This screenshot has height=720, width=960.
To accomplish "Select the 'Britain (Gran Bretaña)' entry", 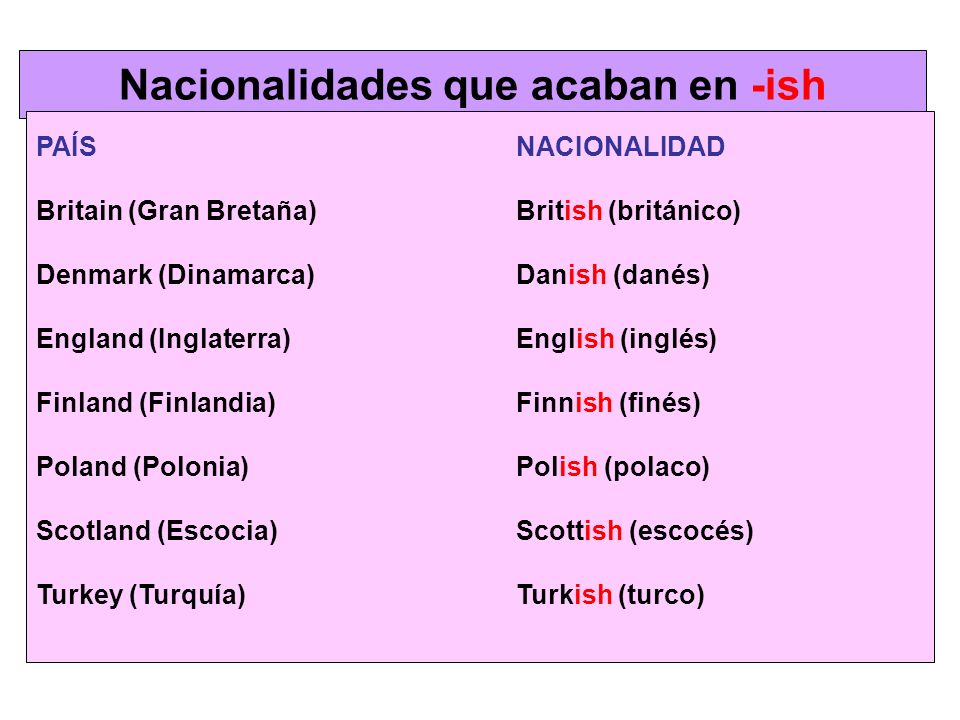I will coord(176,211).
